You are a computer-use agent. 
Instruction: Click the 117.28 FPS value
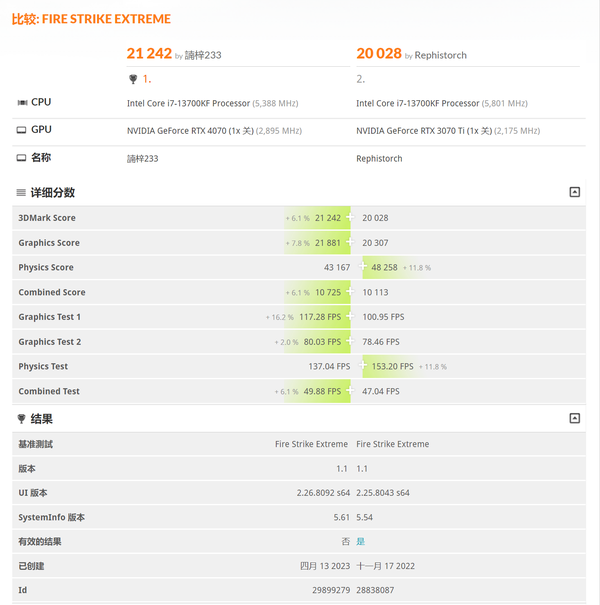(320, 317)
